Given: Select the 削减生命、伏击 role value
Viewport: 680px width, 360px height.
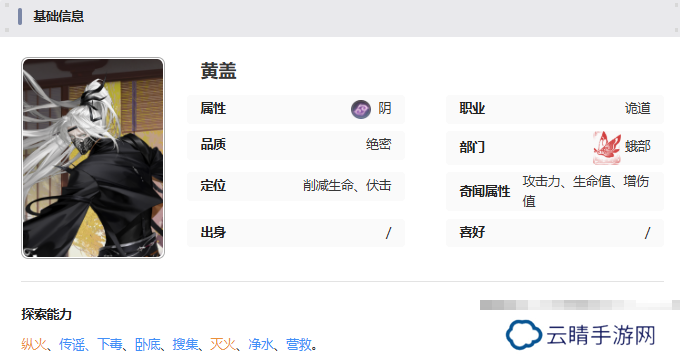Looking at the screenshot, I should point(347,186).
